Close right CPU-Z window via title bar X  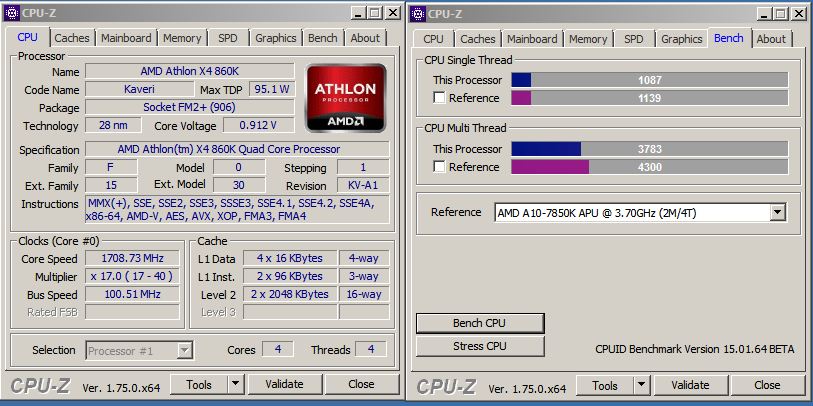coord(799,13)
